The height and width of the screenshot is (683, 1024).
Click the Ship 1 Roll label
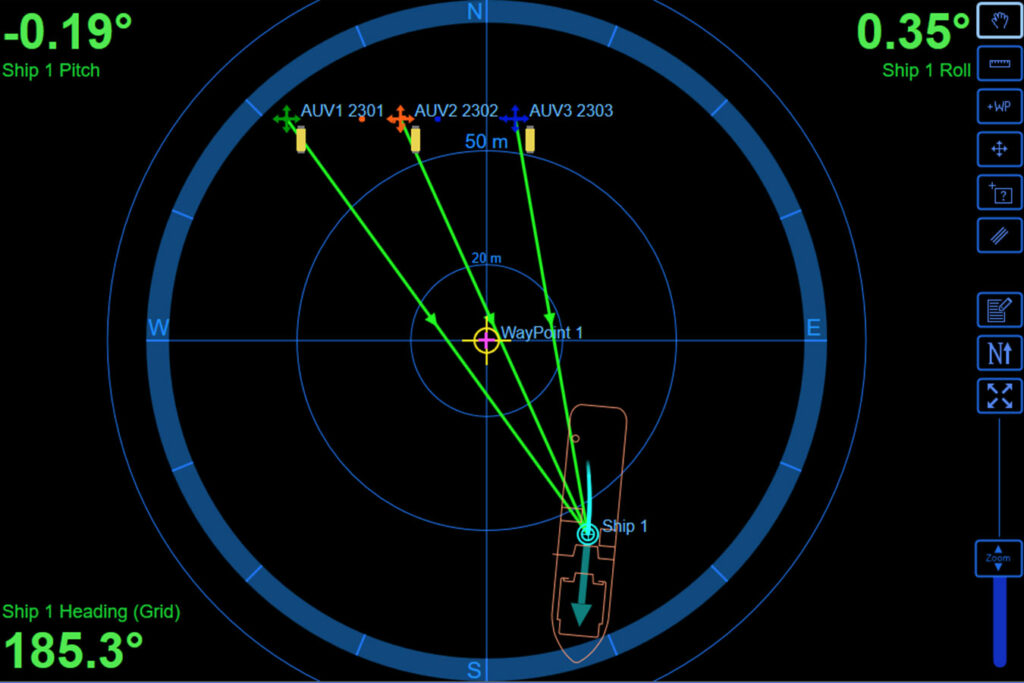(926, 71)
